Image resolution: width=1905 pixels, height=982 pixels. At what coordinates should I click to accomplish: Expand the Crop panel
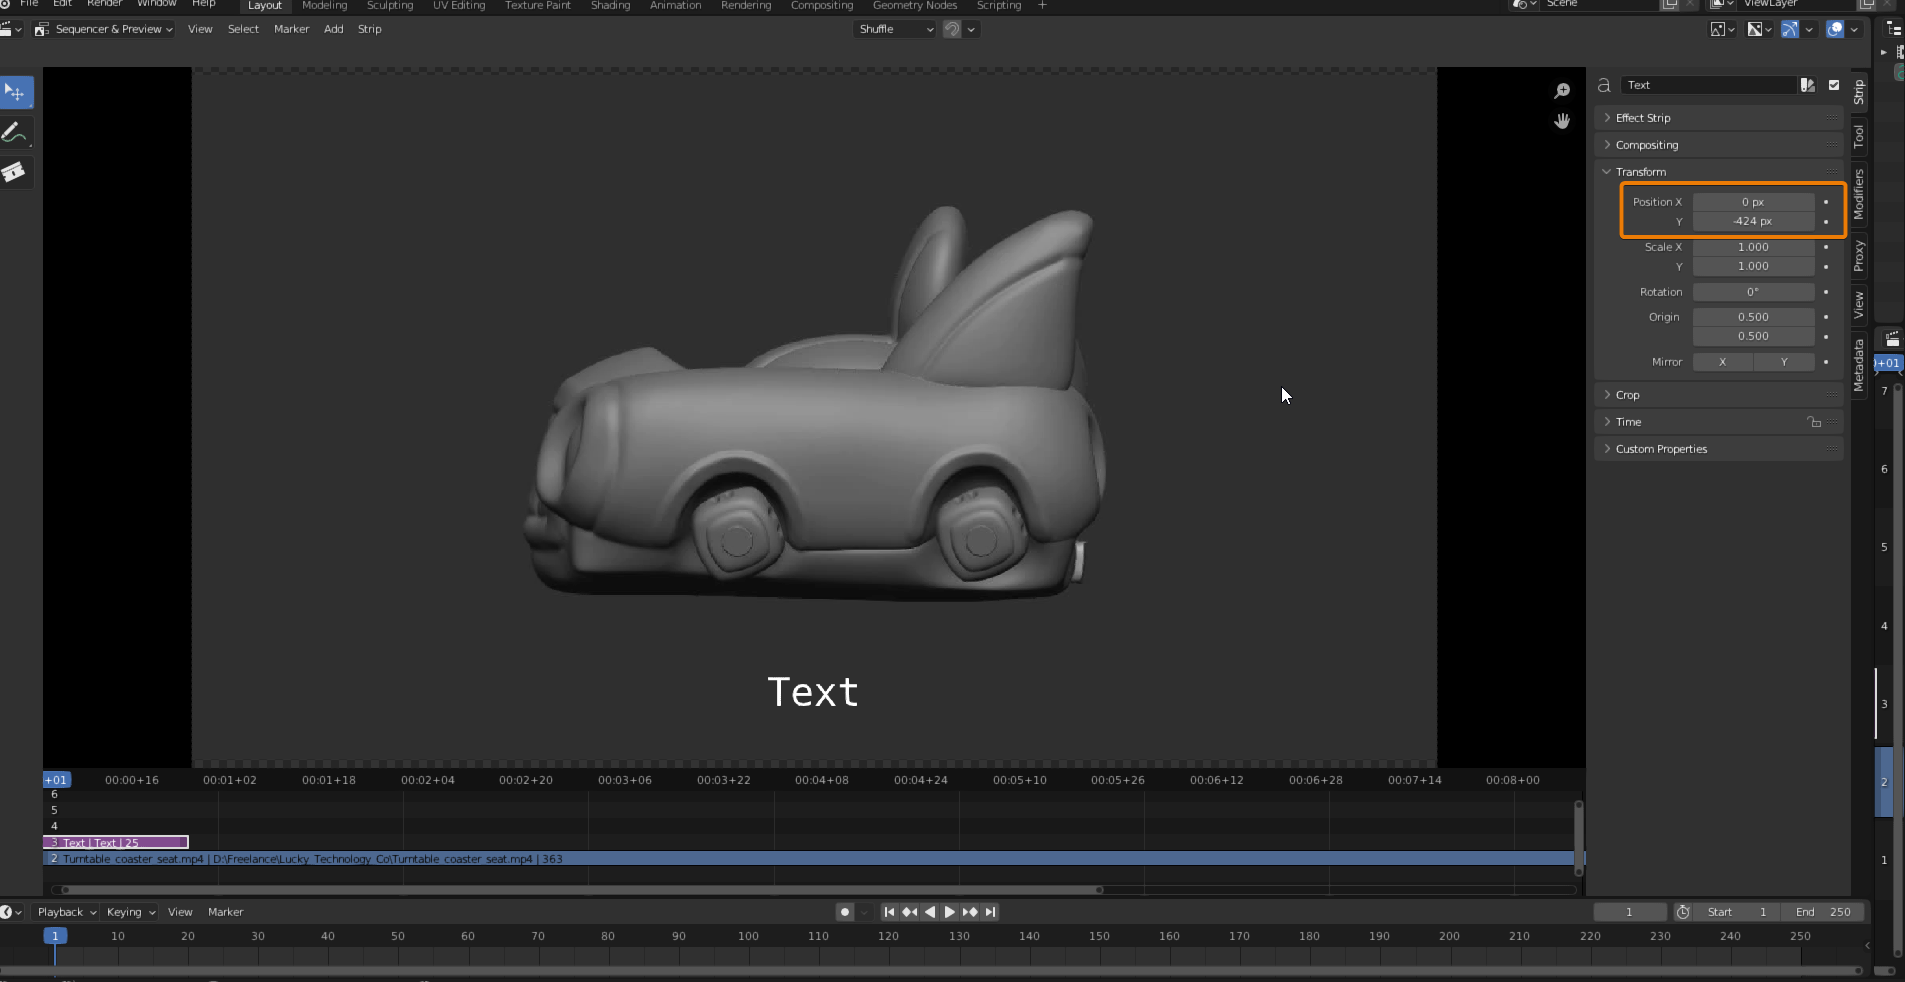1627,395
